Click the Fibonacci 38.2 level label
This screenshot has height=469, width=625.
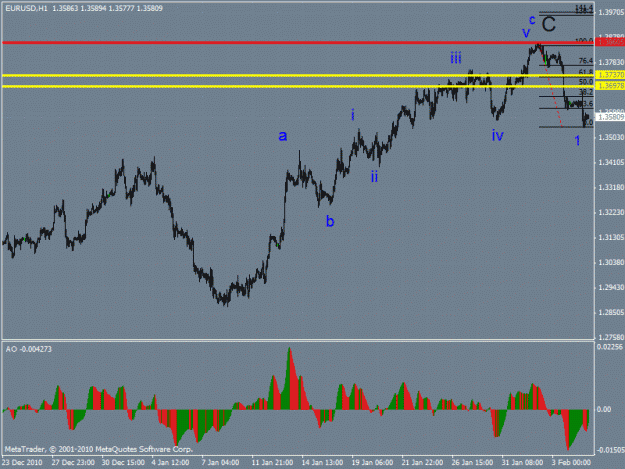tap(586, 92)
